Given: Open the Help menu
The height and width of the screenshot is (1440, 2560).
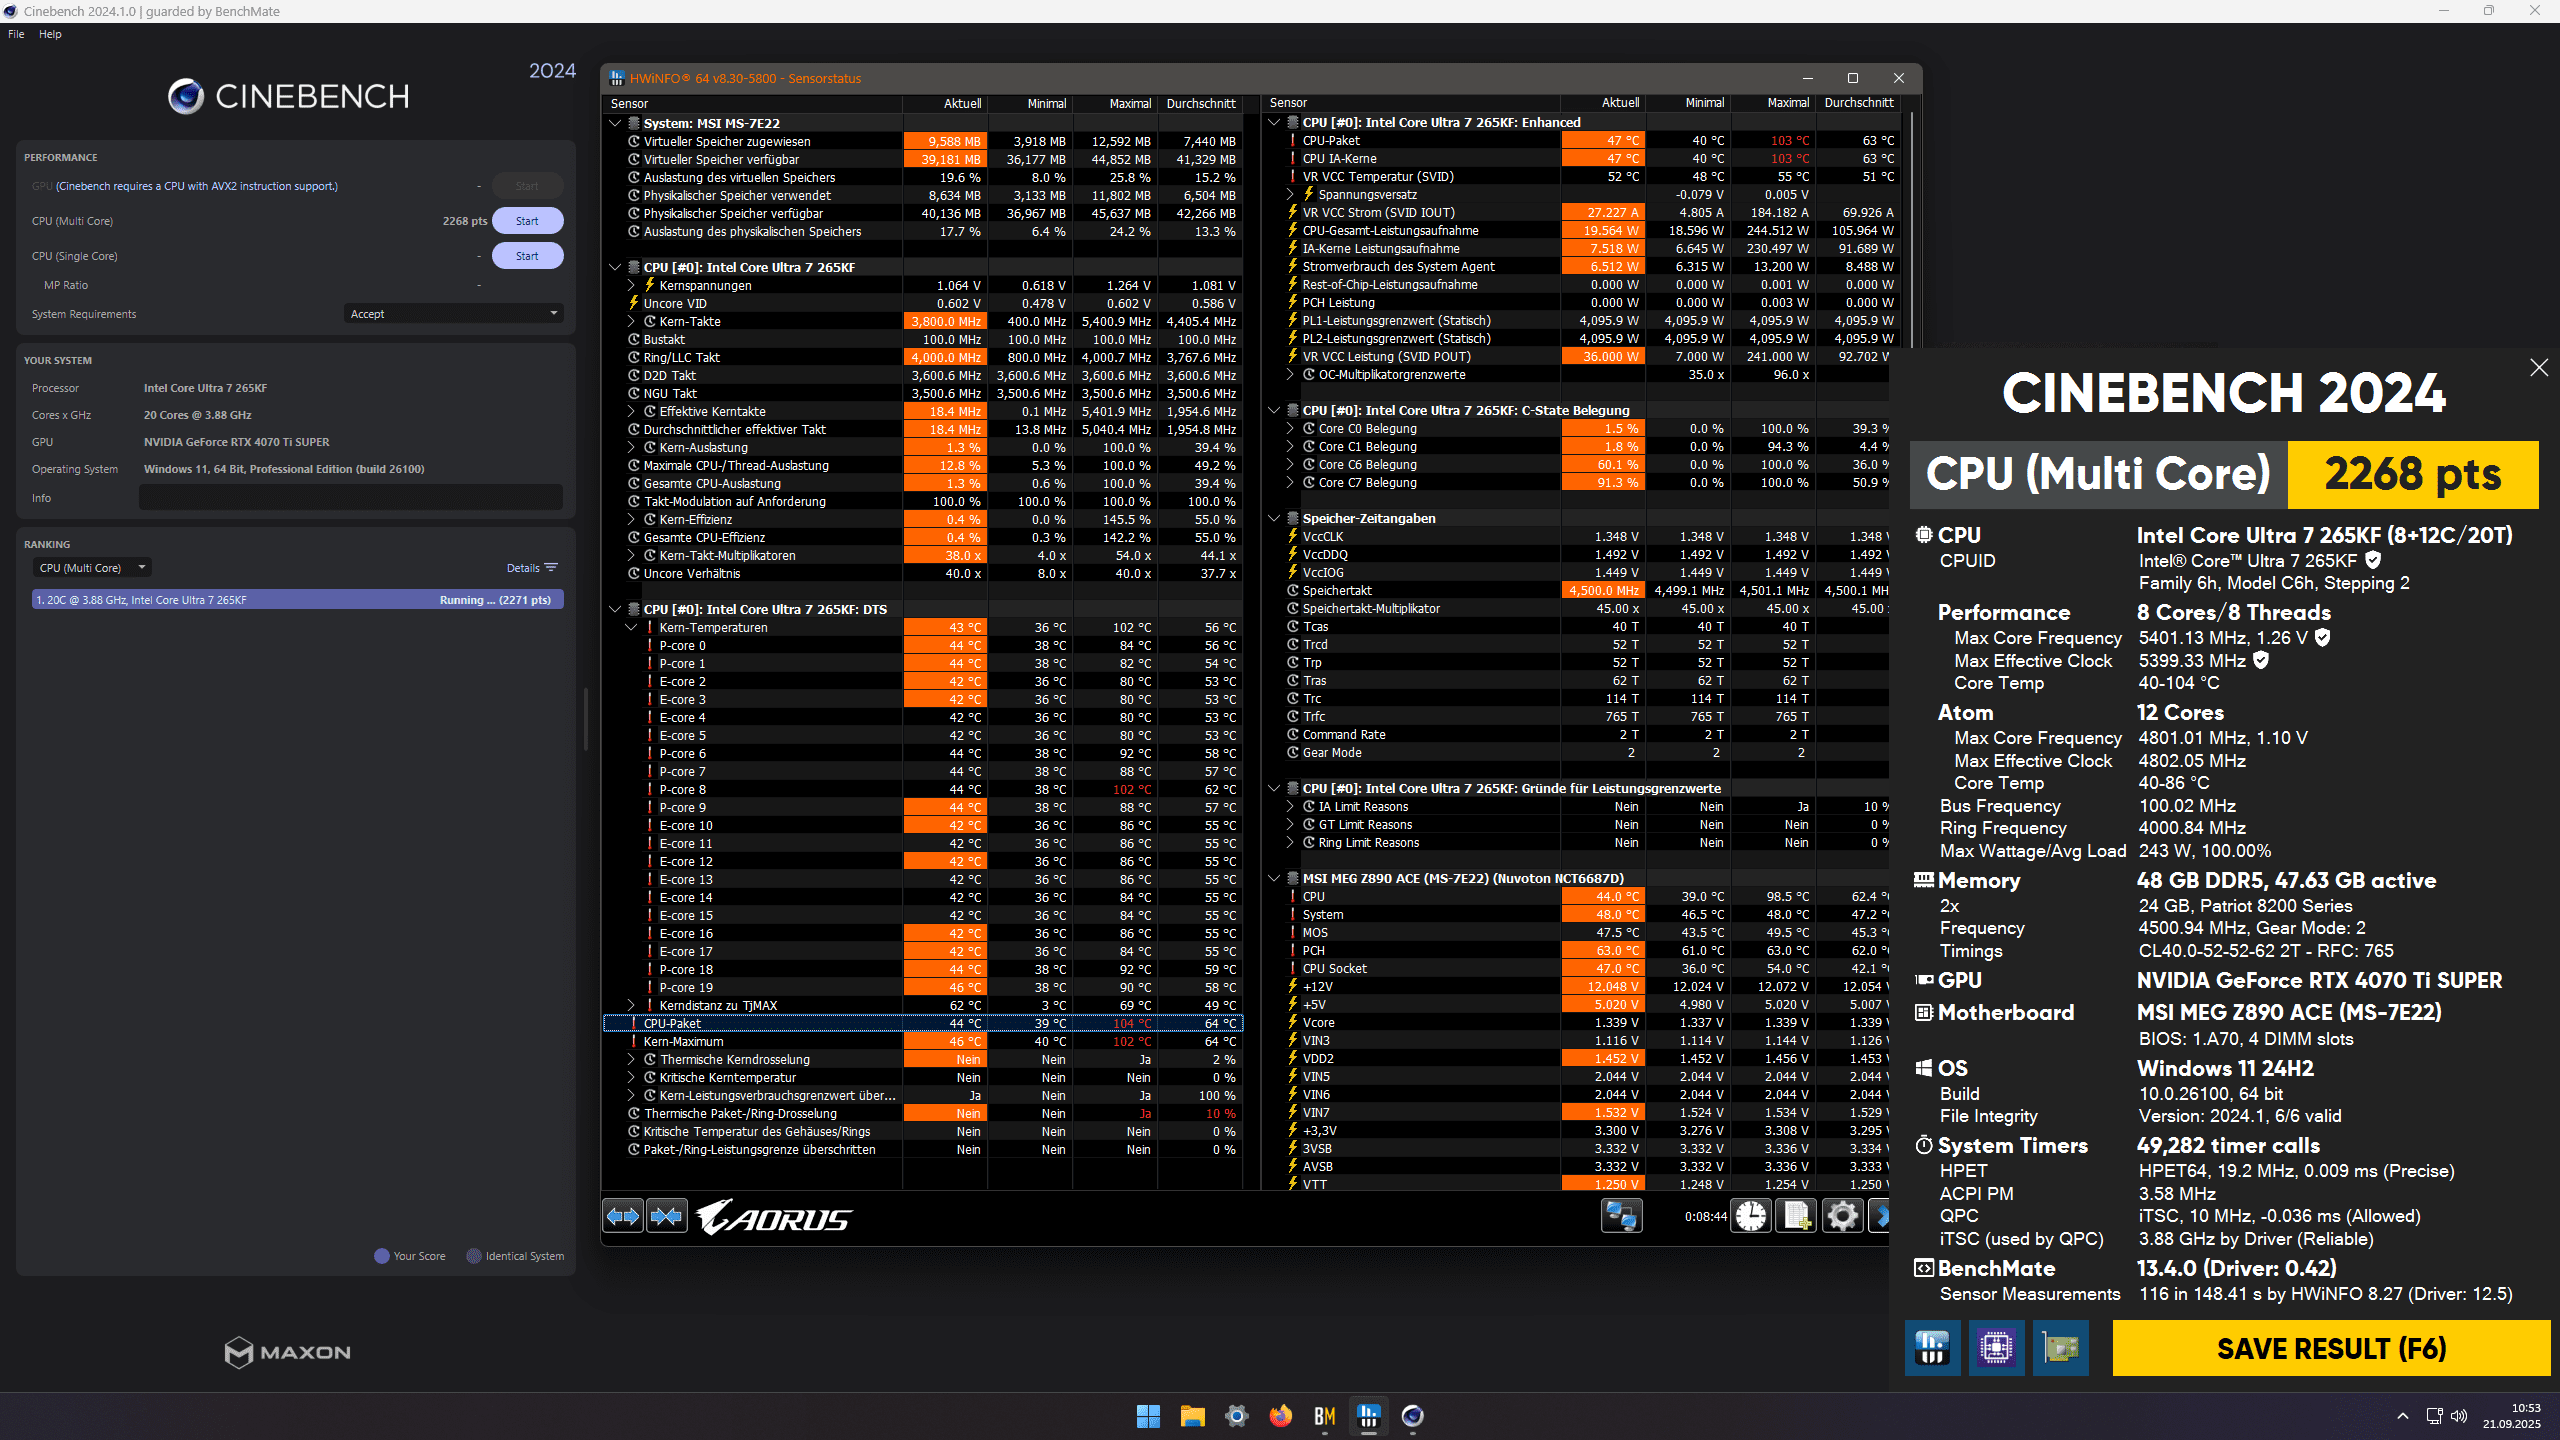Looking at the screenshot, I should pos(50,34).
